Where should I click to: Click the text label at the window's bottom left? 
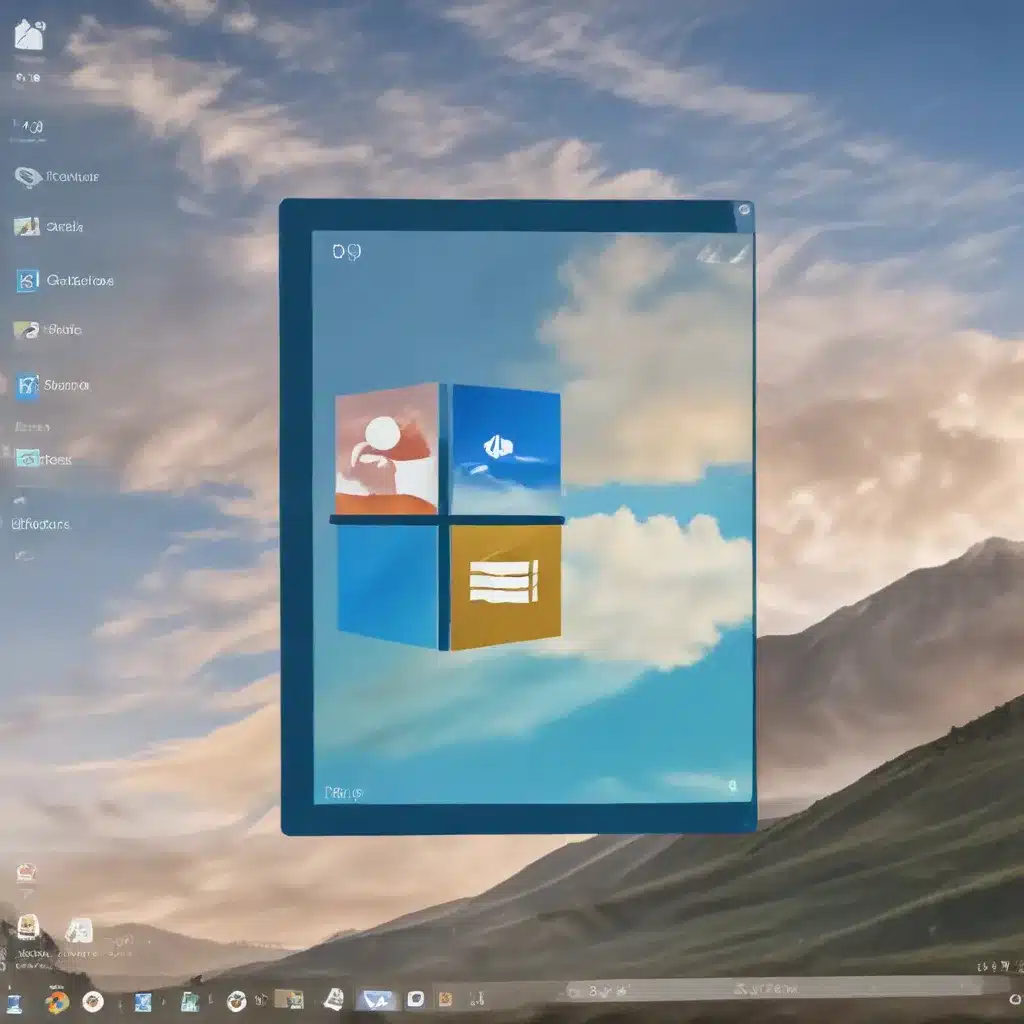click(344, 793)
